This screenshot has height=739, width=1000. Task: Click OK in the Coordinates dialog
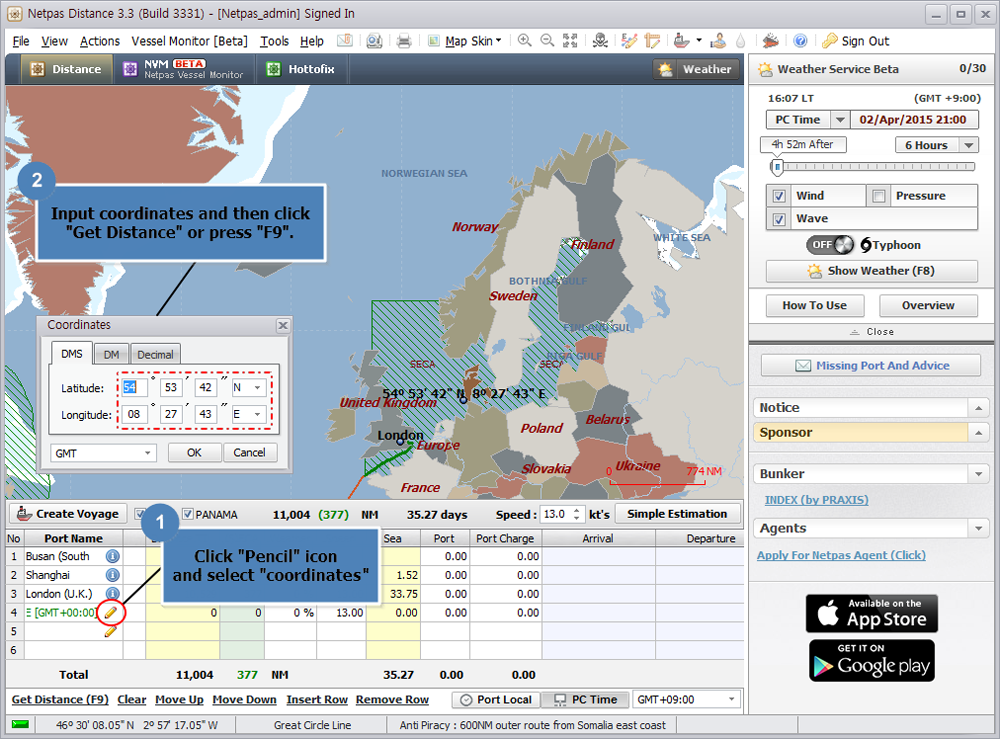[x=195, y=453]
